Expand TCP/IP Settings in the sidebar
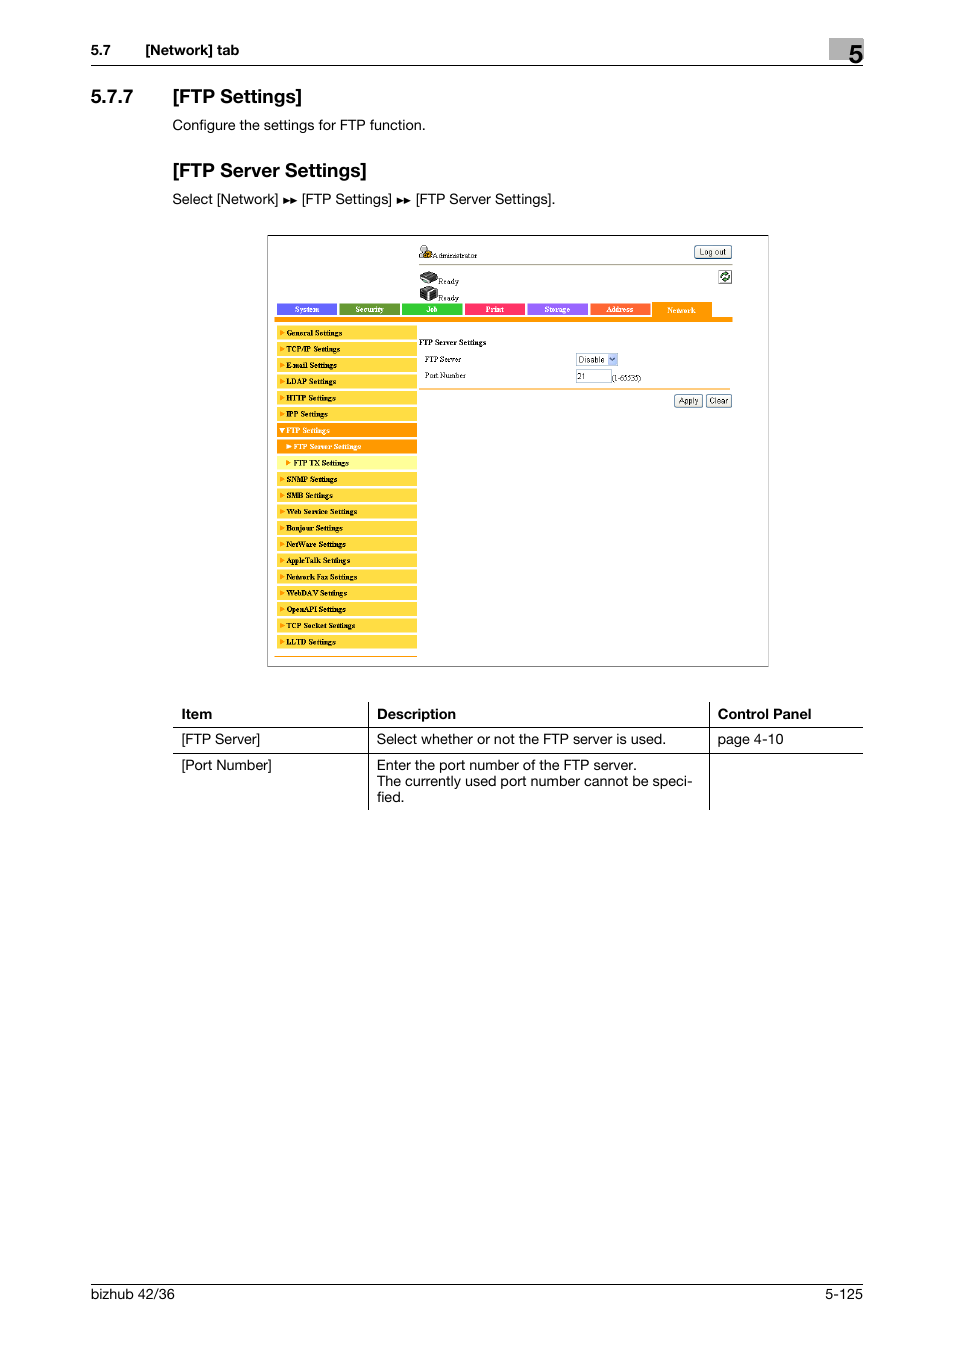Screen dimensions: 954x1350 pos(347,349)
